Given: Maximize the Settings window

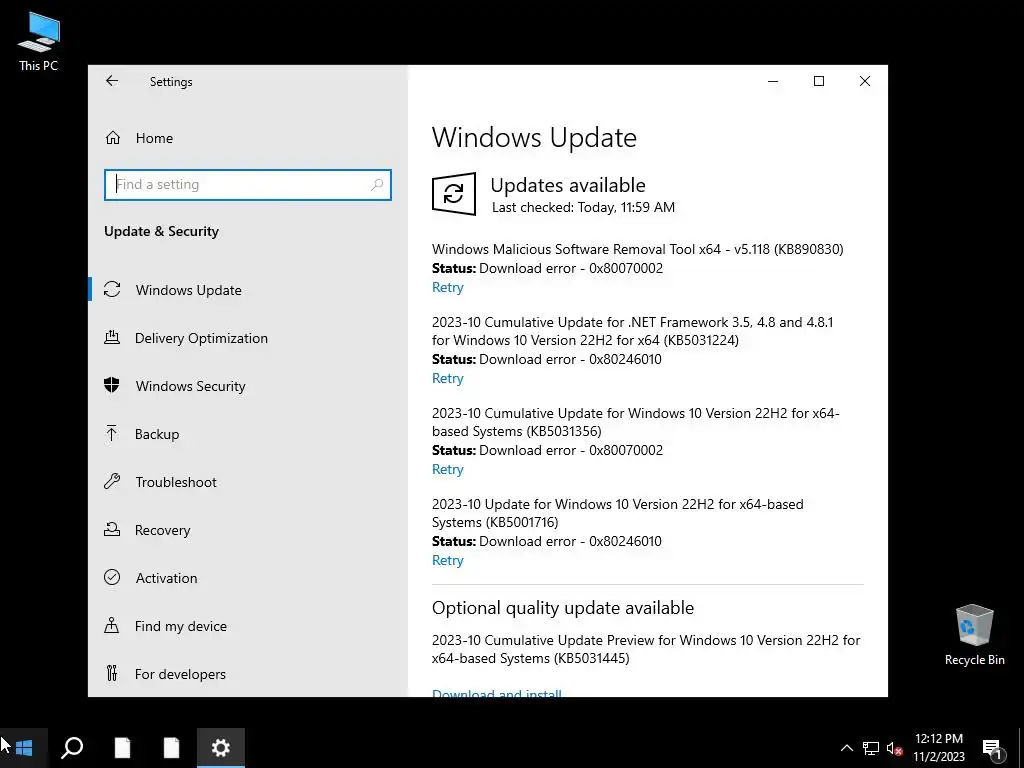Looking at the screenshot, I should tap(819, 81).
